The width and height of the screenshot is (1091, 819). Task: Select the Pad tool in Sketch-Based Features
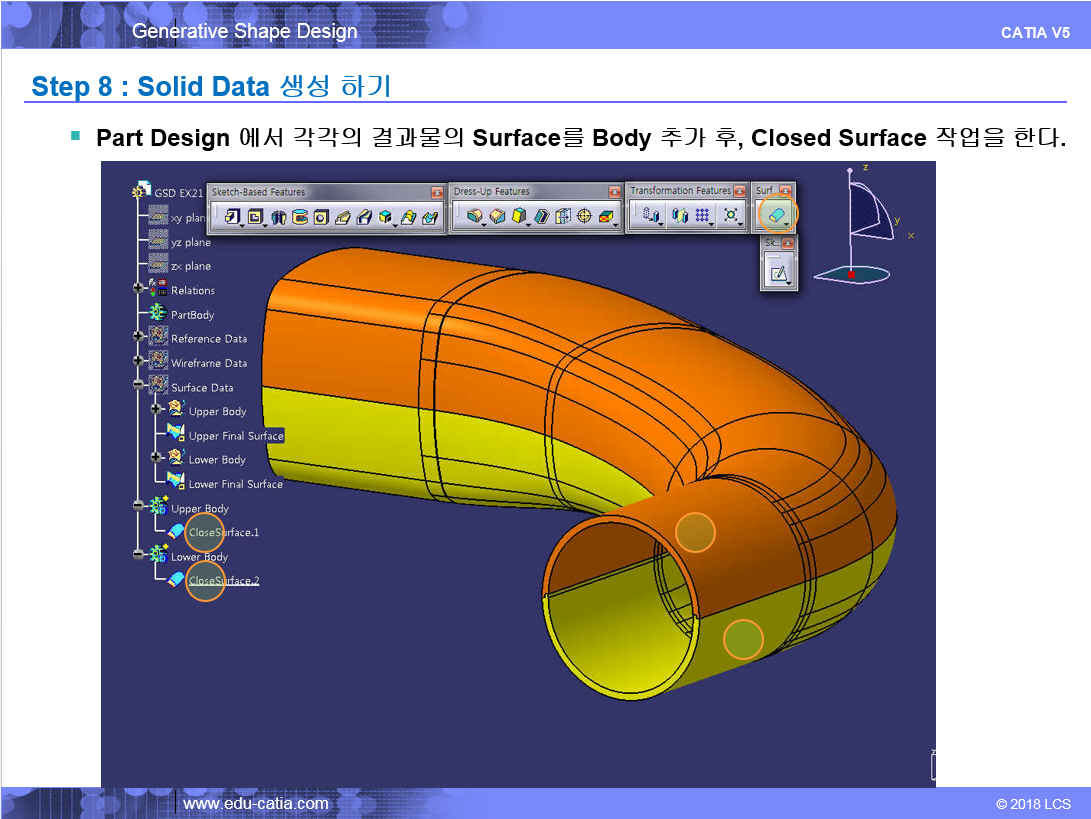(231, 216)
